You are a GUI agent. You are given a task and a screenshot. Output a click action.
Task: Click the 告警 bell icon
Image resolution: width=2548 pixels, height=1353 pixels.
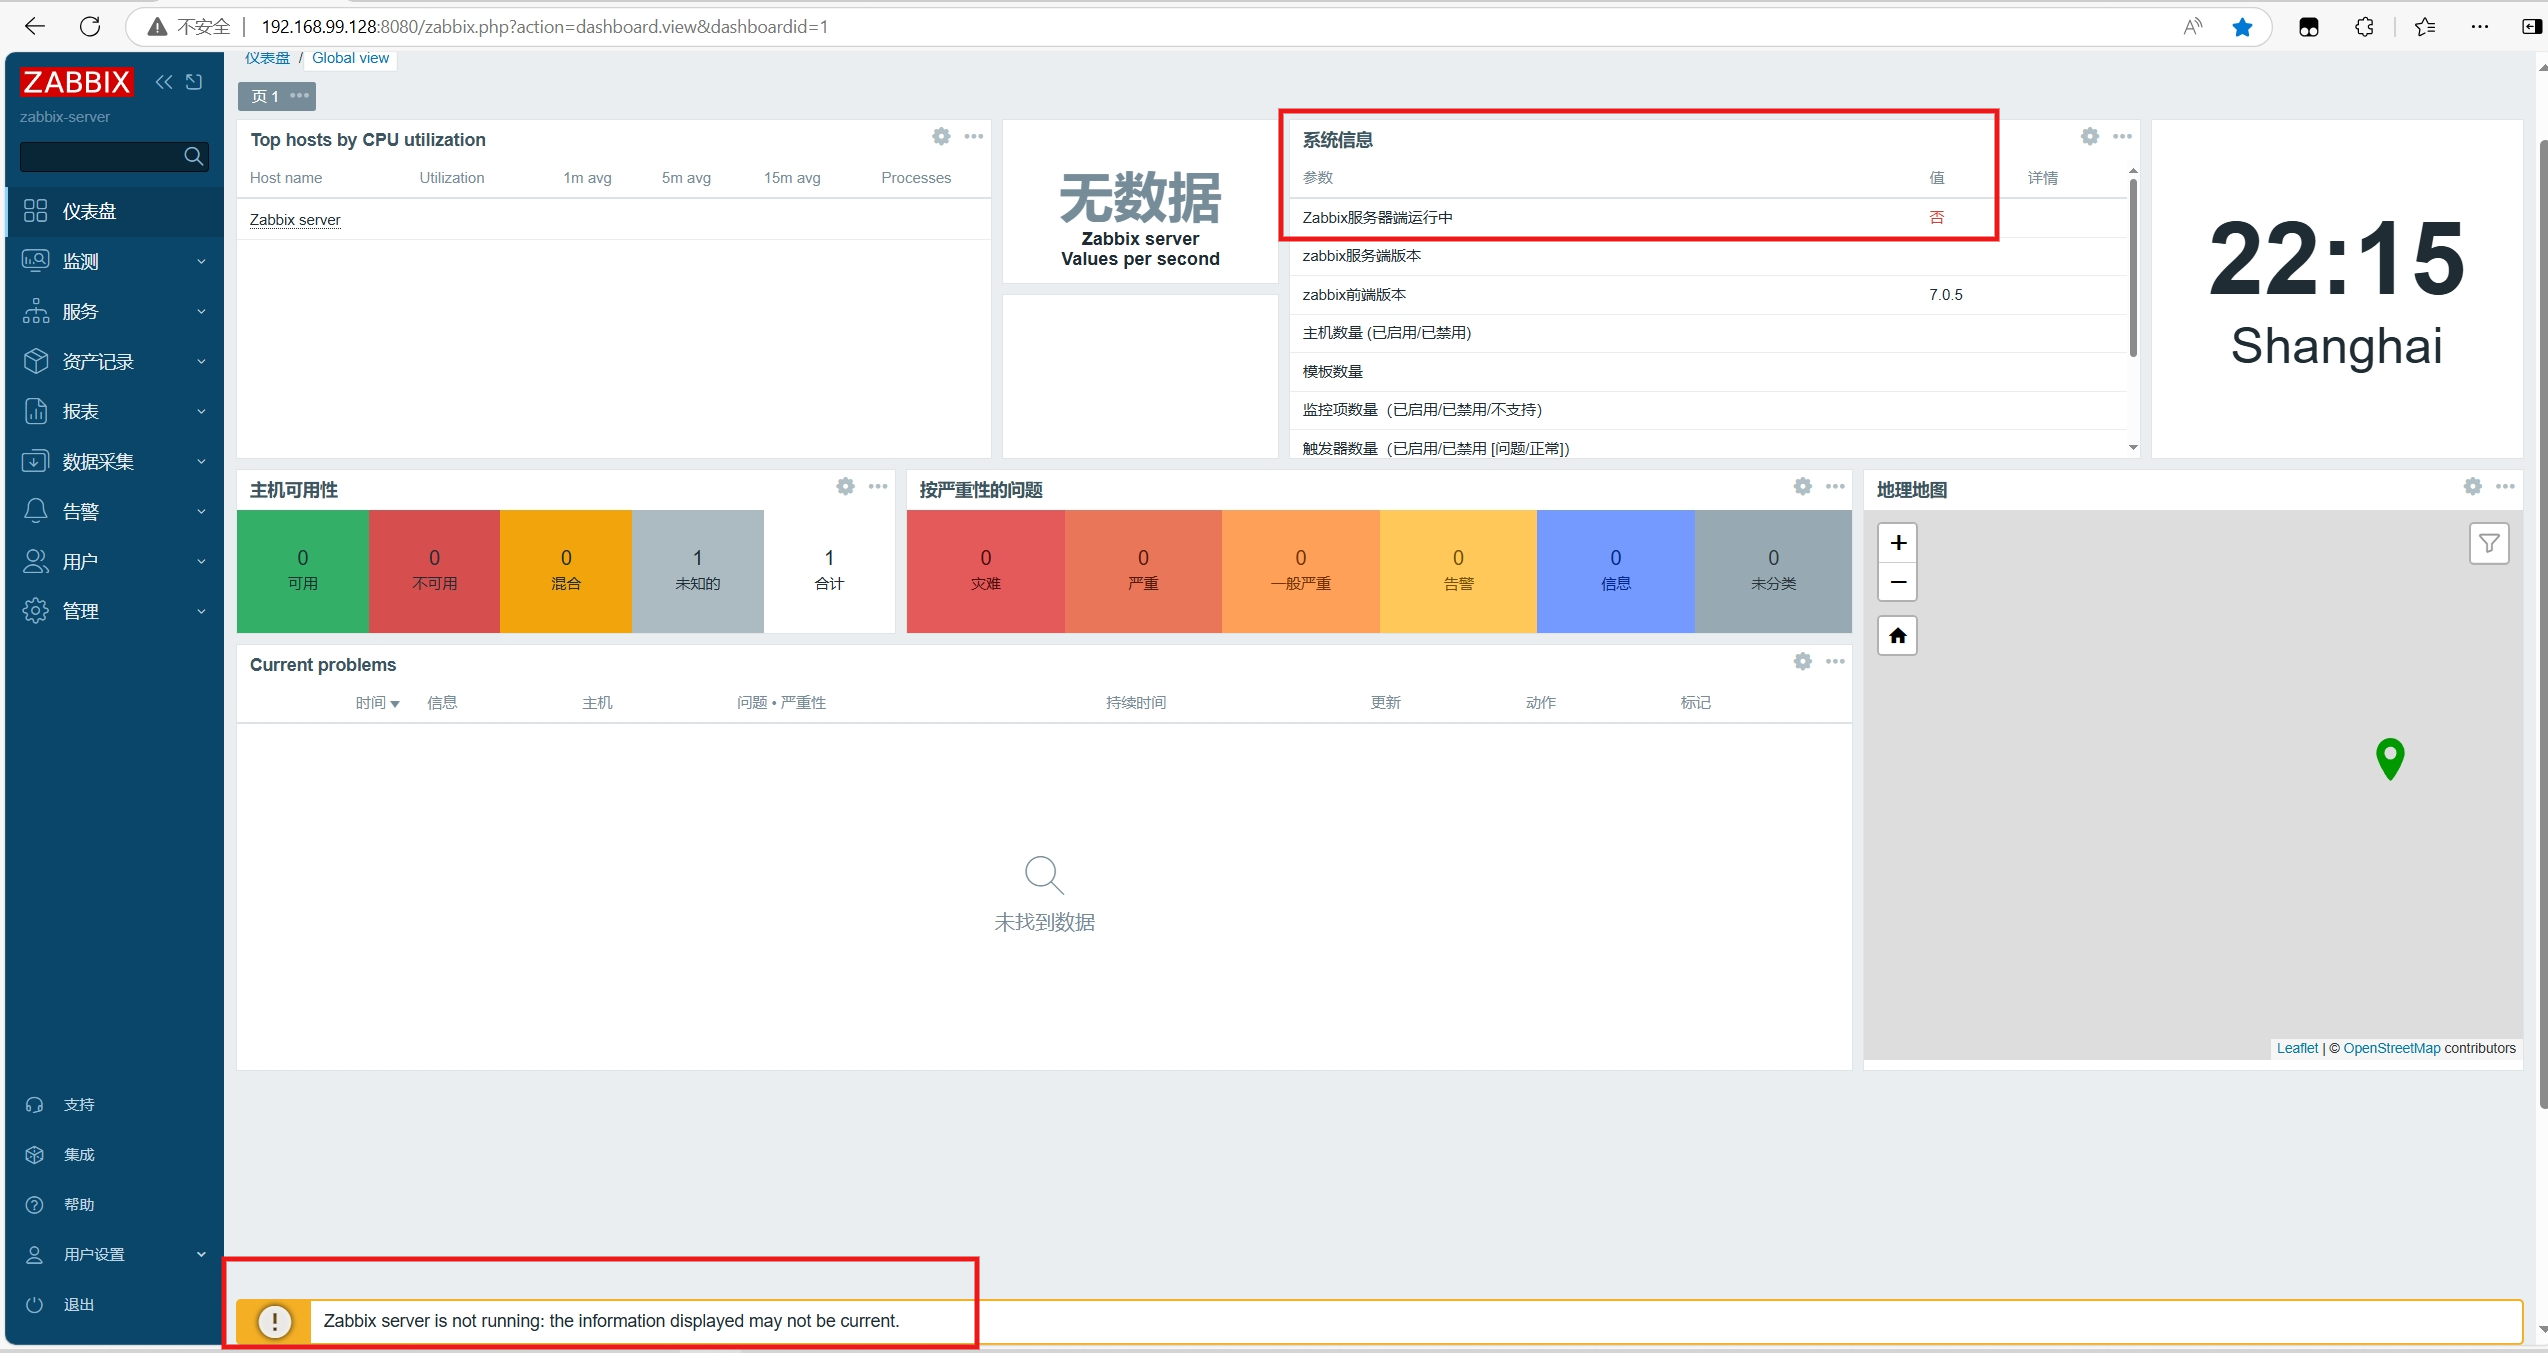point(35,511)
